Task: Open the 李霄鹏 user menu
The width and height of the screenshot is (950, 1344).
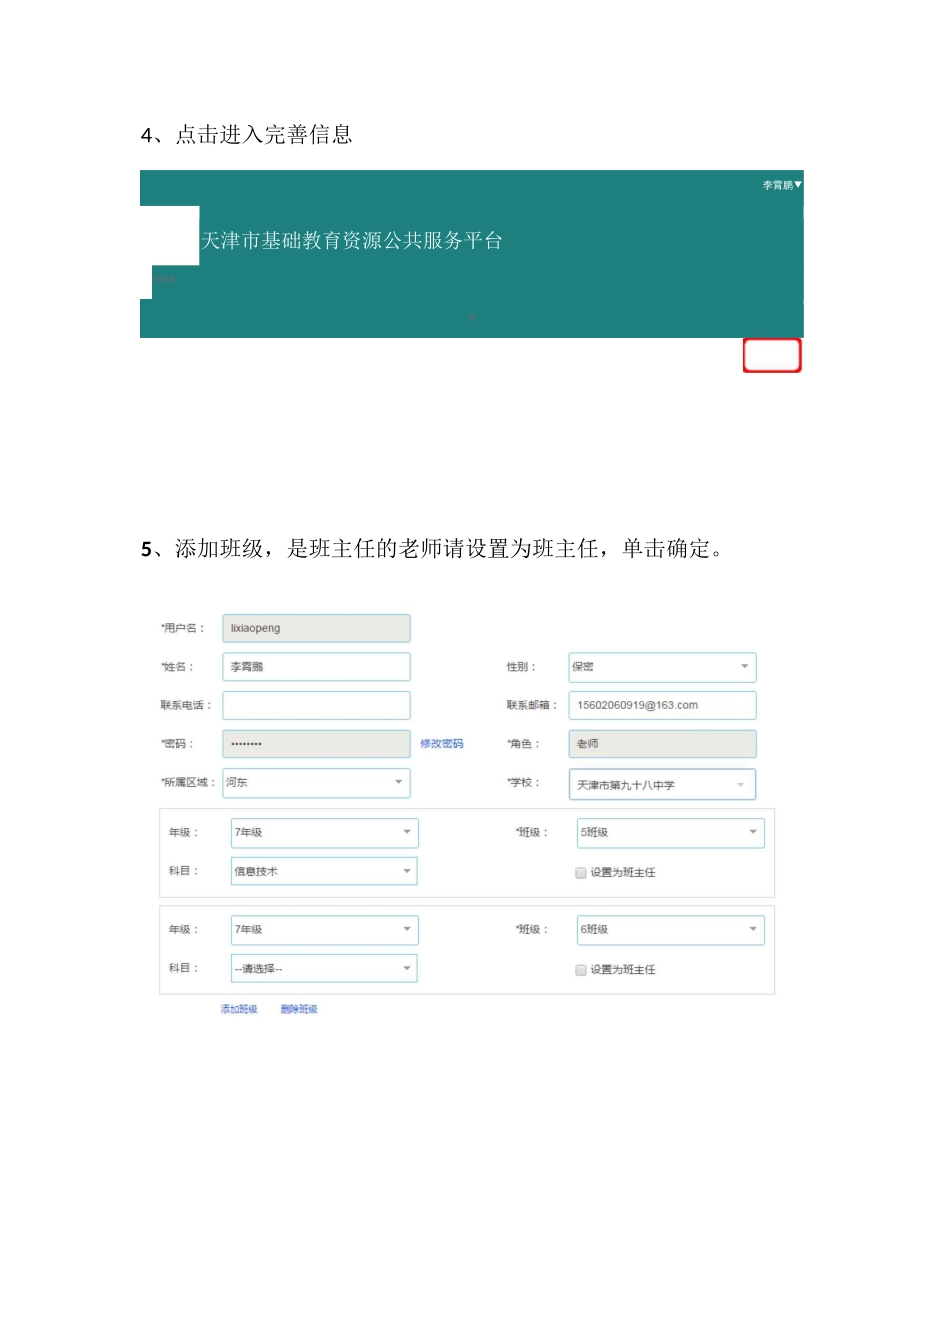Action: (782, 185)
